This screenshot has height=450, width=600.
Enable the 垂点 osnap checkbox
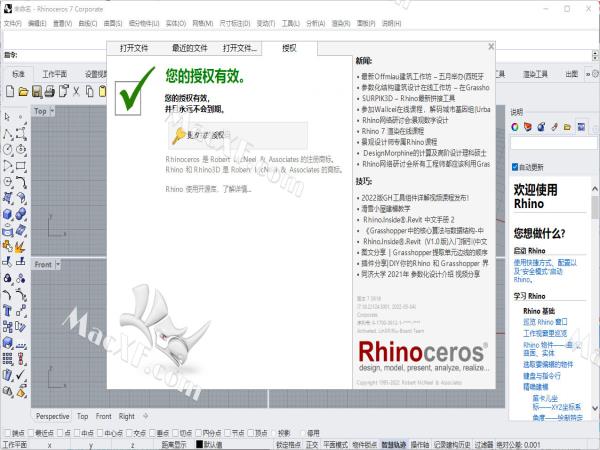tap(152, 433)
